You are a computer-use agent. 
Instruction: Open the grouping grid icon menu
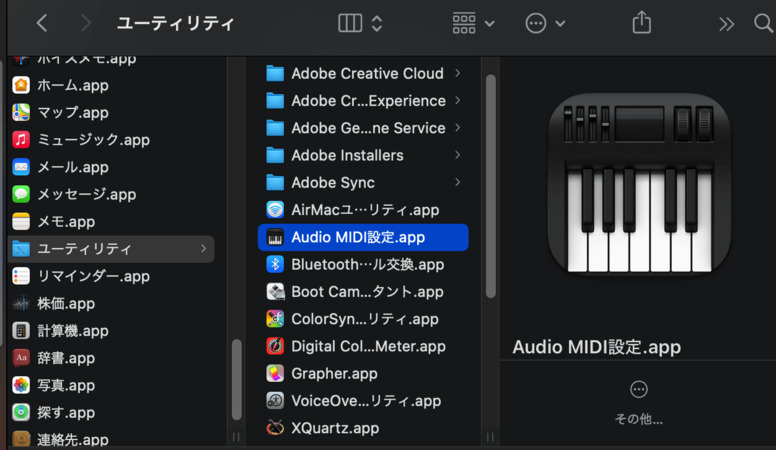(464, 23)
